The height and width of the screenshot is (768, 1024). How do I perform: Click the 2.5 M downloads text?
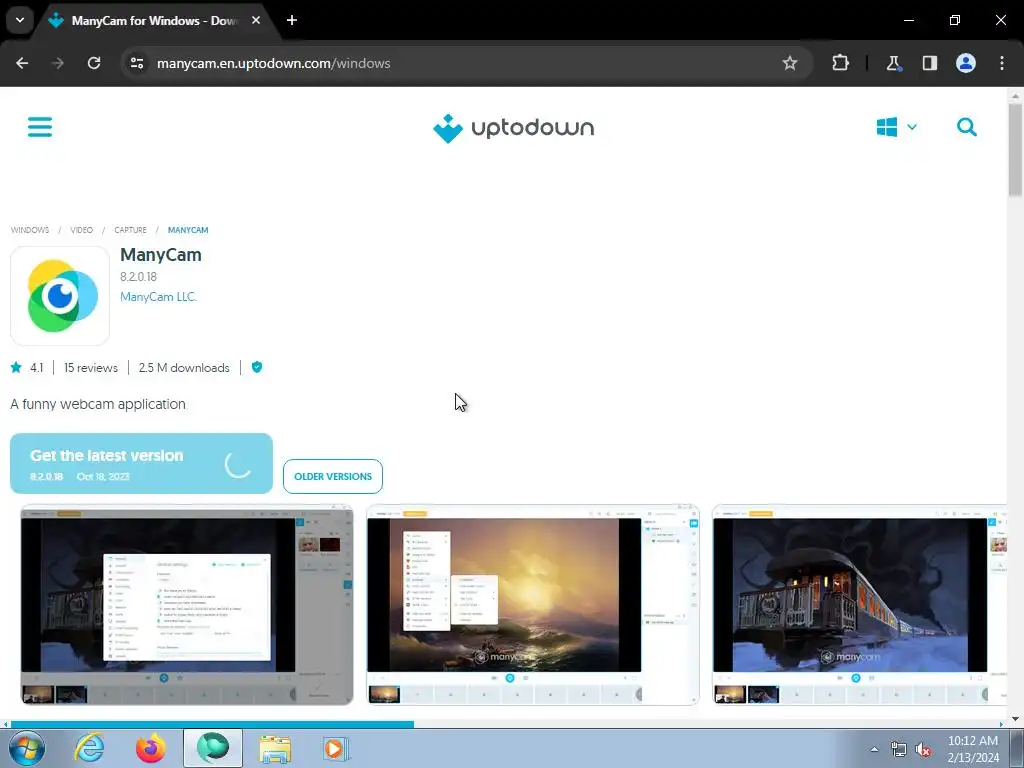[x=184, y=368]
